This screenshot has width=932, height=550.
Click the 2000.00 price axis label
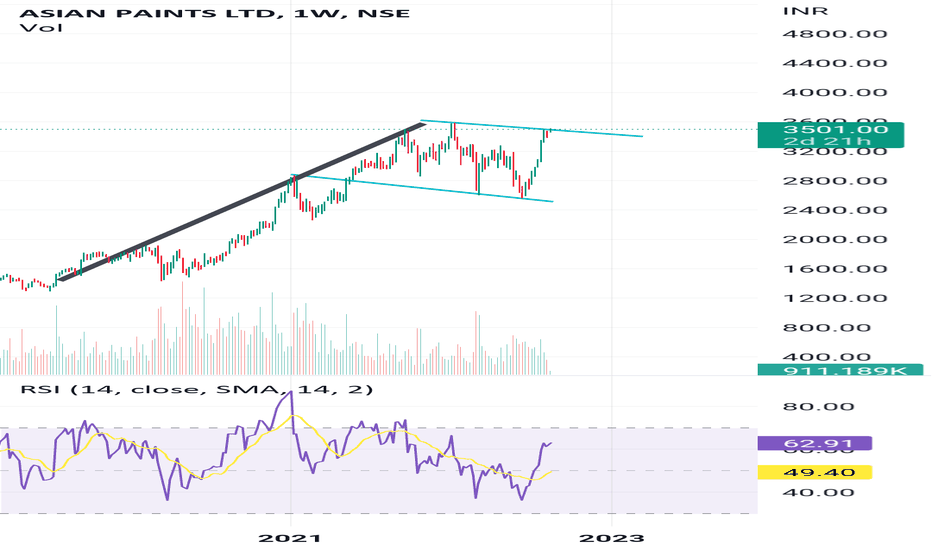pos(835,240)
